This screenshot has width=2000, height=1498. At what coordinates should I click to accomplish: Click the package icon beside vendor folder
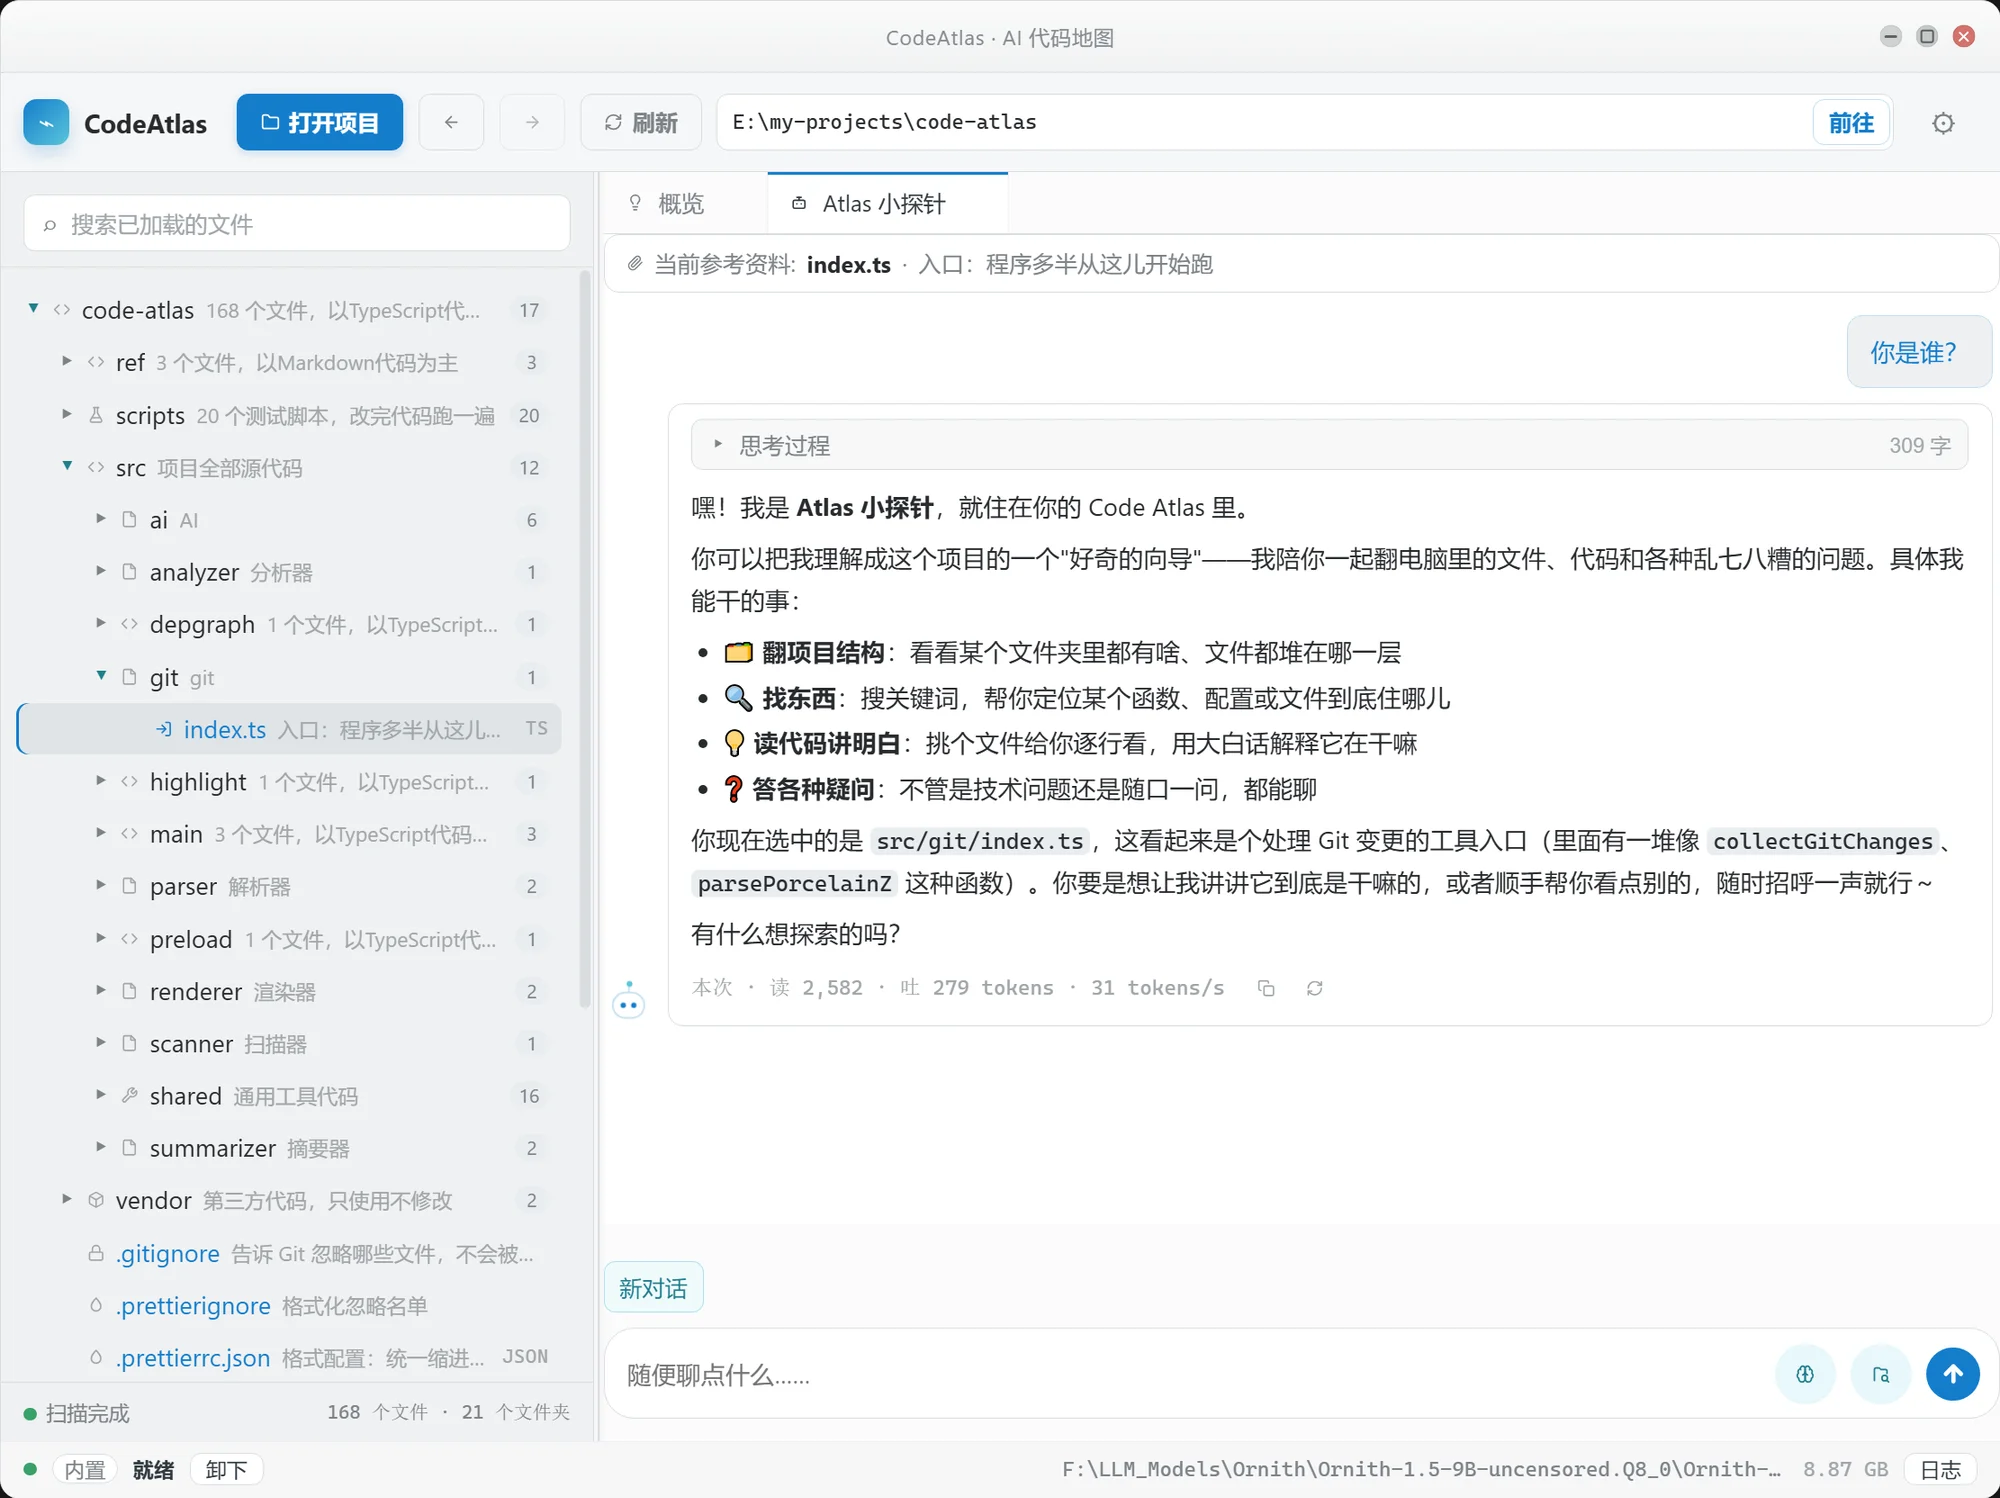click(x=96, y=1200)
